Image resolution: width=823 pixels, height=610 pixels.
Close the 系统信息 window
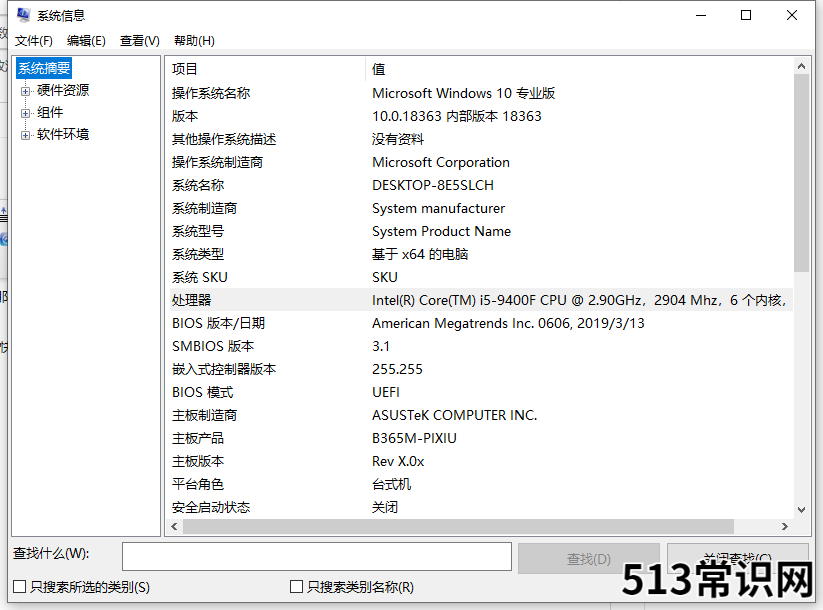[x=792, y=15]
